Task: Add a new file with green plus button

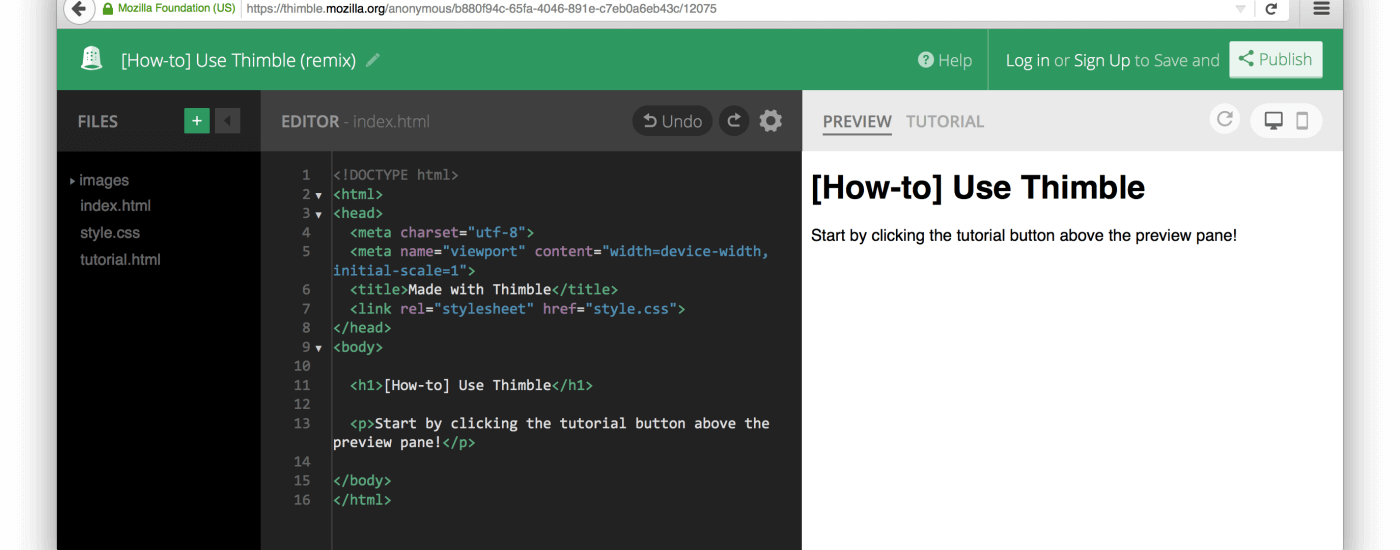Action: tap(197, 121)
